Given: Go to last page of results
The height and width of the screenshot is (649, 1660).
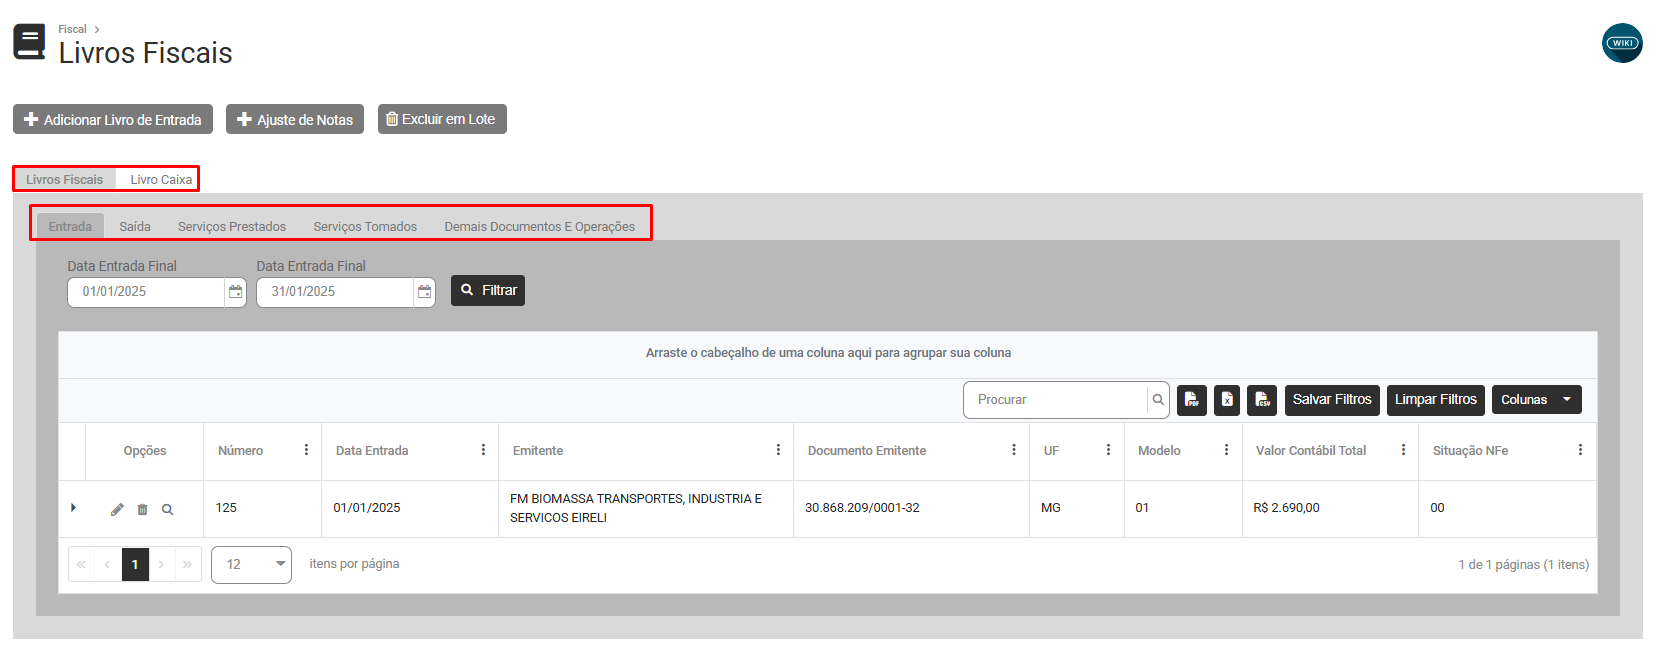Looking at the screenshot, I should [187, 564].
